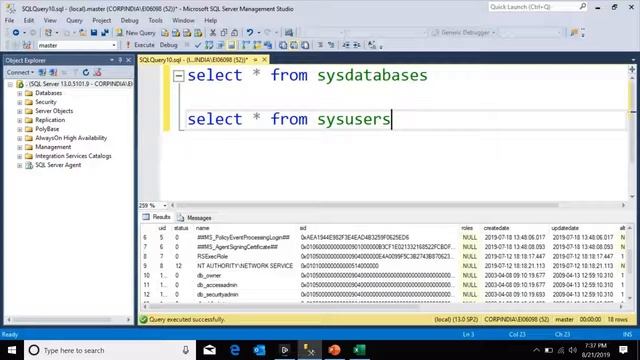Expand the Server Objects node
This screenshot has height=360, width=640.
click(20, 111)
